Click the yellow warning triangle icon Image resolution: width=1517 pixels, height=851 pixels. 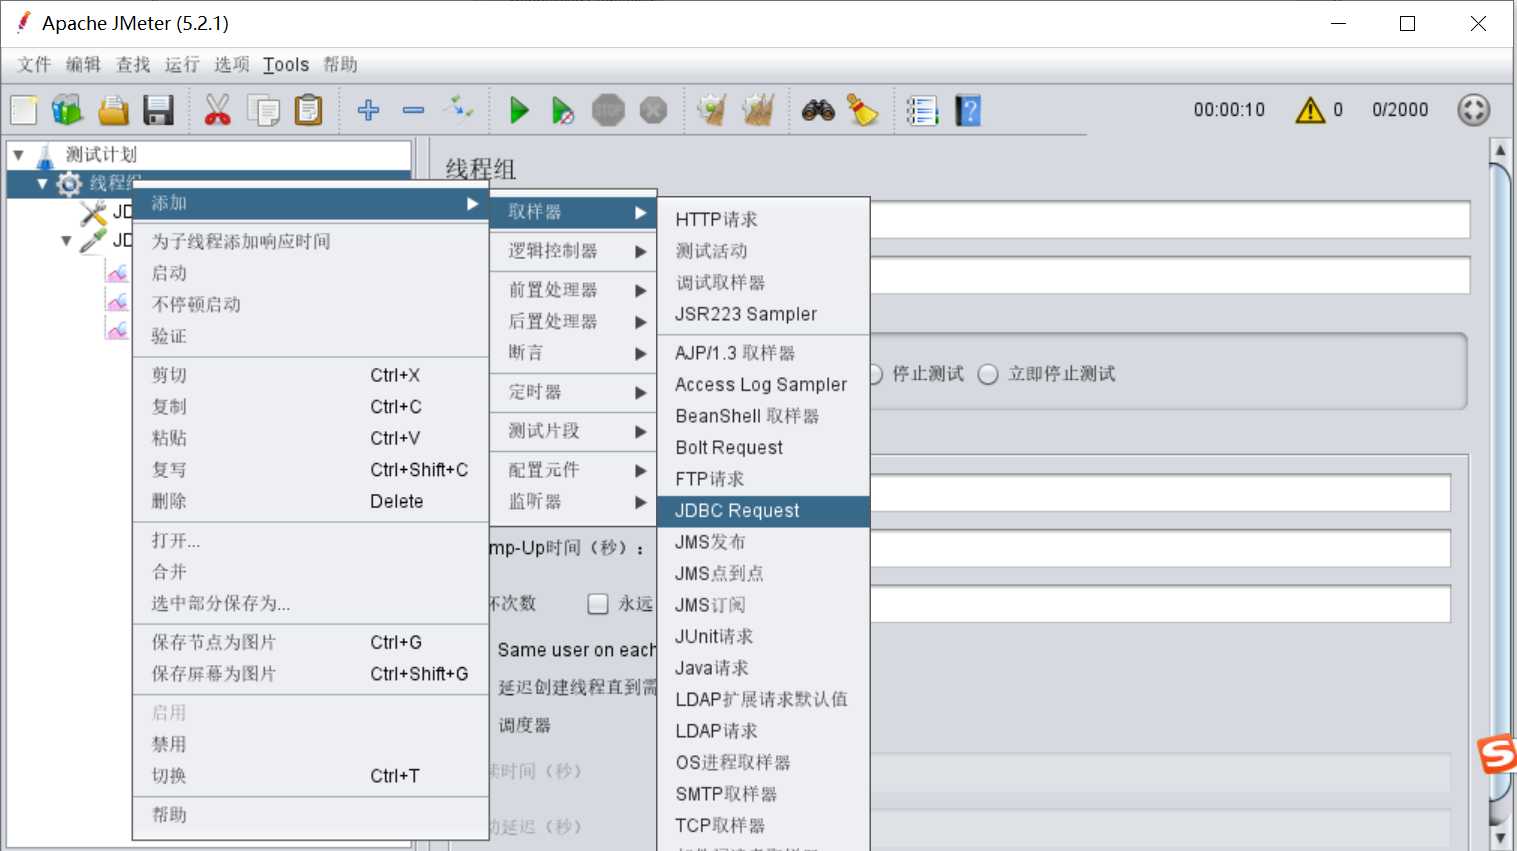tap(1310, 110)
